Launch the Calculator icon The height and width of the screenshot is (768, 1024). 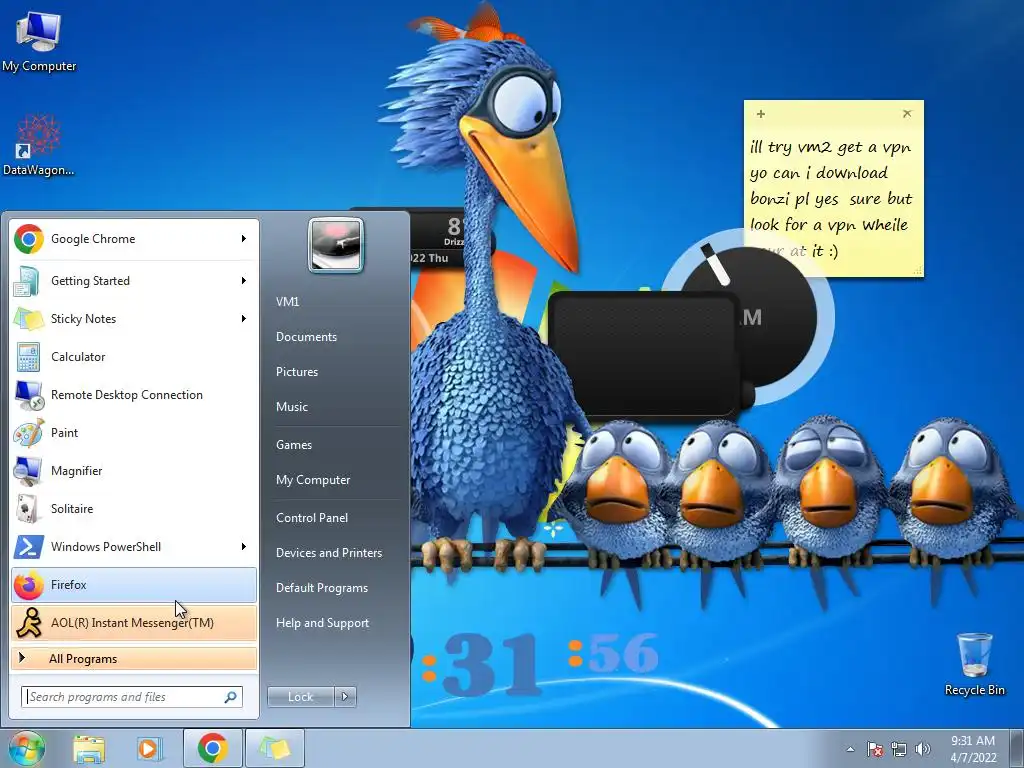pos(29,357)
